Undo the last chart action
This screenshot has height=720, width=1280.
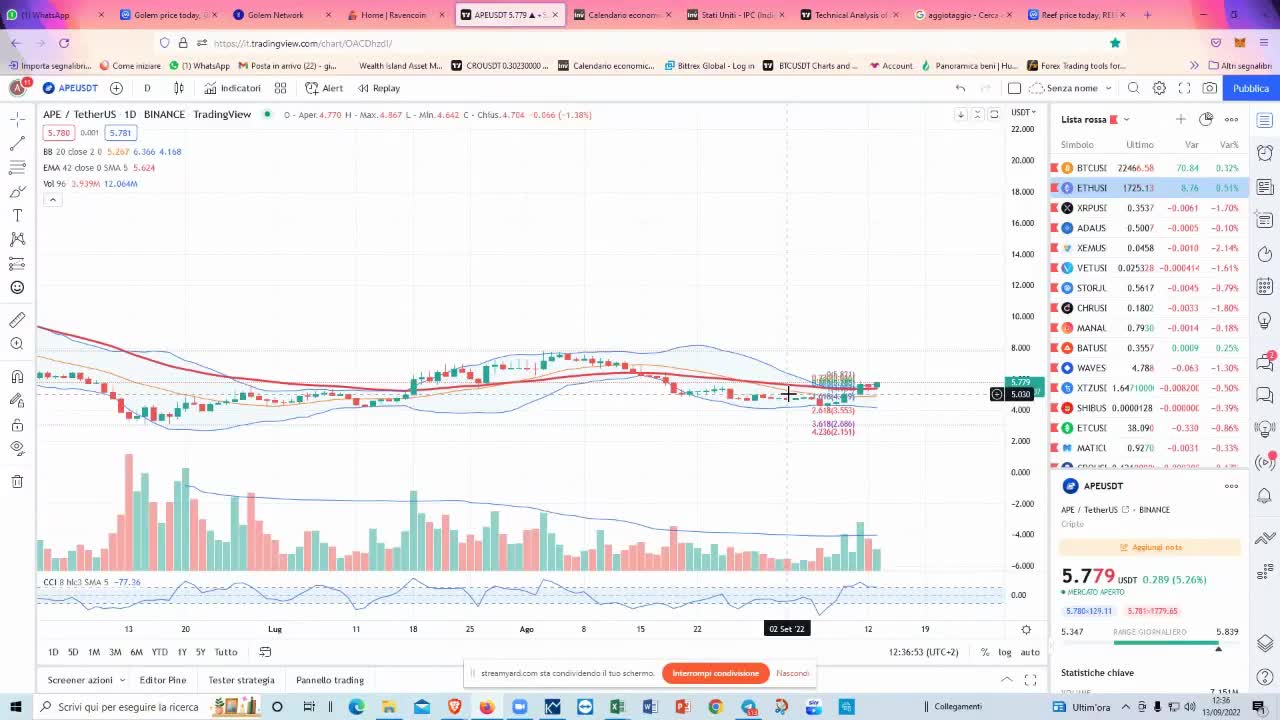point(960,88)
